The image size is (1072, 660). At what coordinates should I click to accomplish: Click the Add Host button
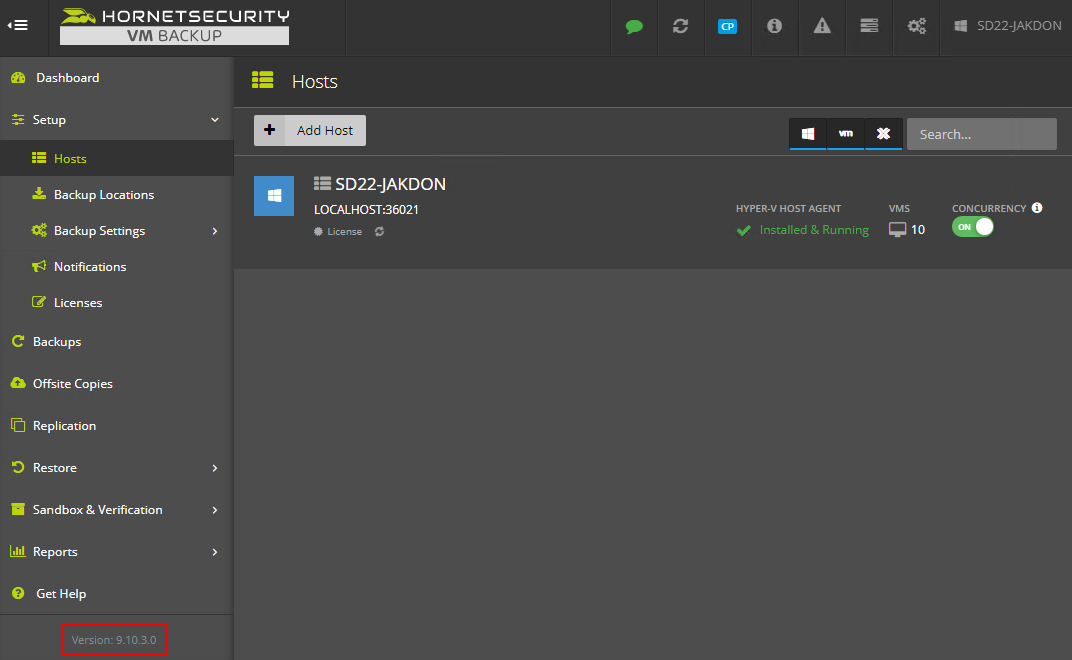pos(310,131)
